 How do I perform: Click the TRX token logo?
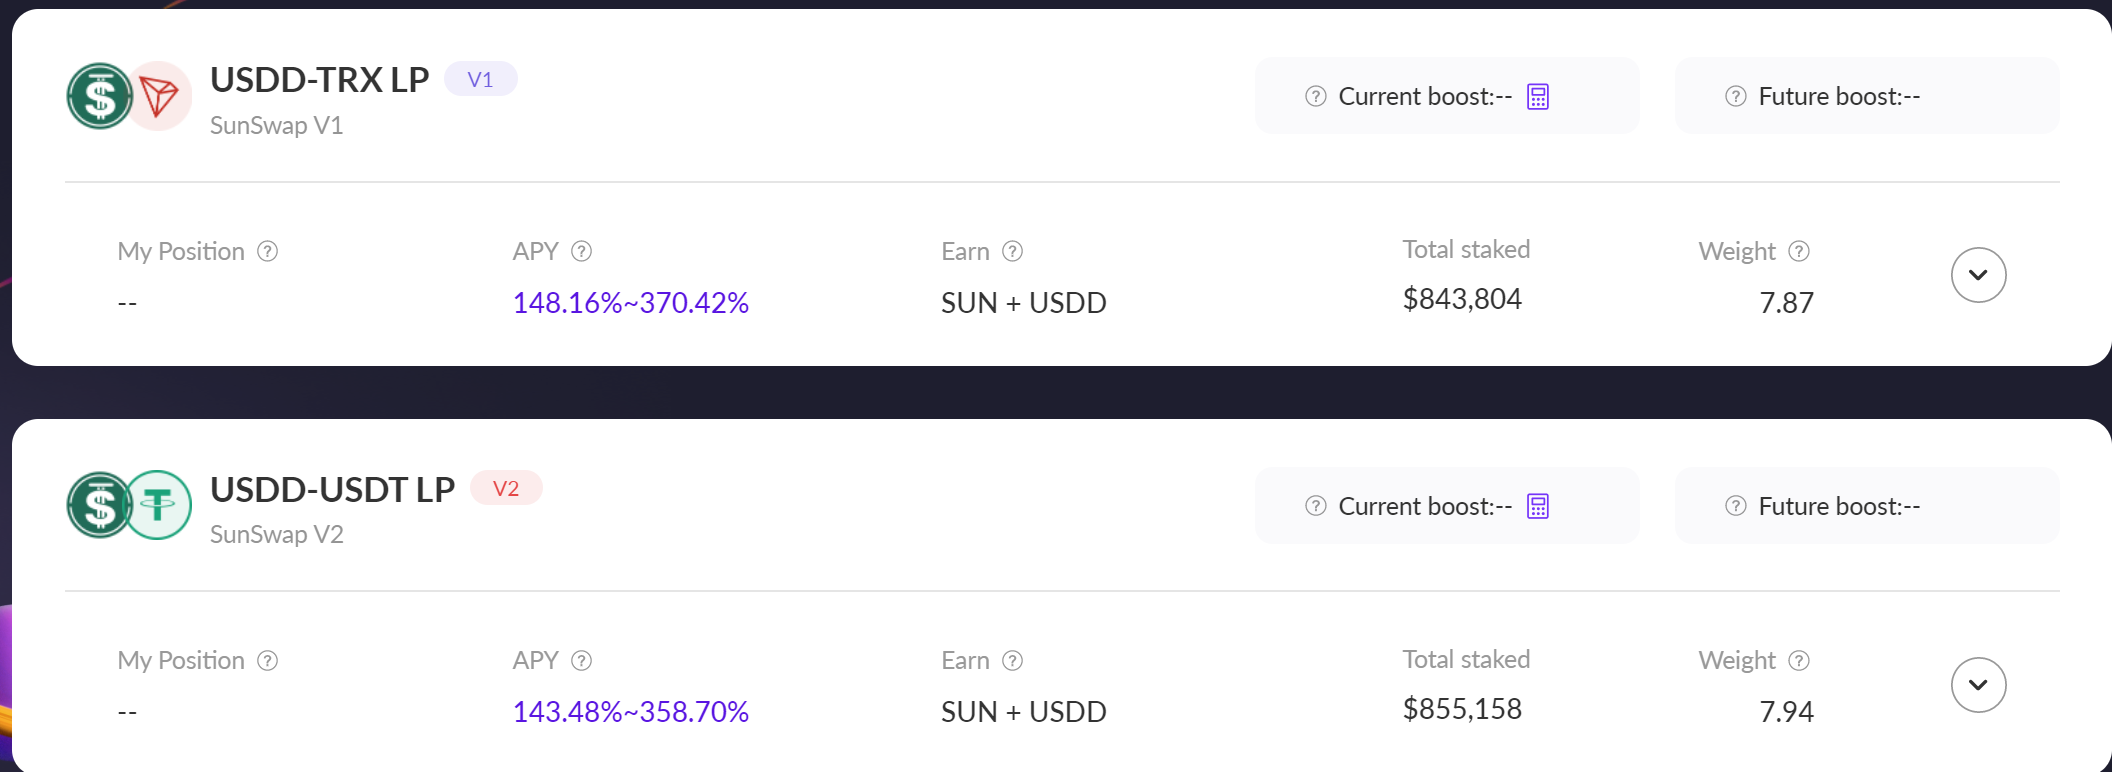[x=161, y=97]
